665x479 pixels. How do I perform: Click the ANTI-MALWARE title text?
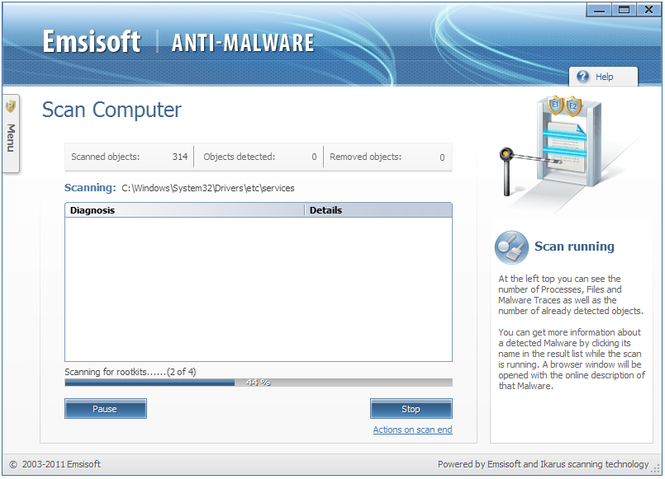[x=243, y=43]
